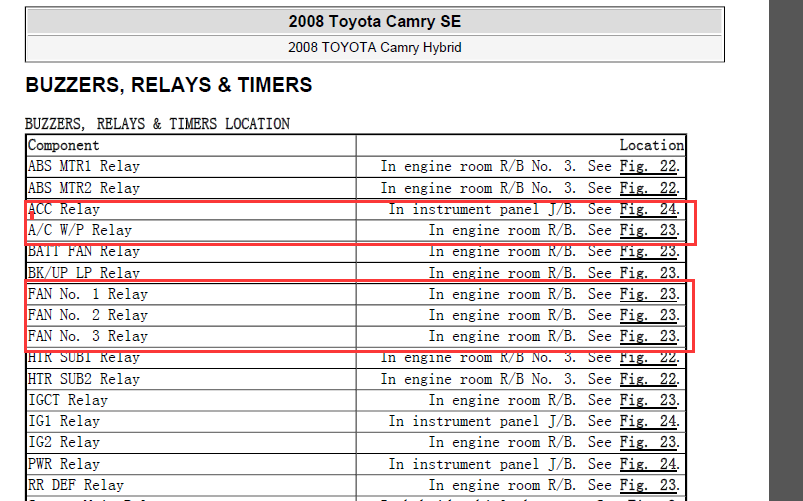Click 'In engine room R/B.' in IG2 Relay row
Screen dimensions: 803x501
coord(502,443)
